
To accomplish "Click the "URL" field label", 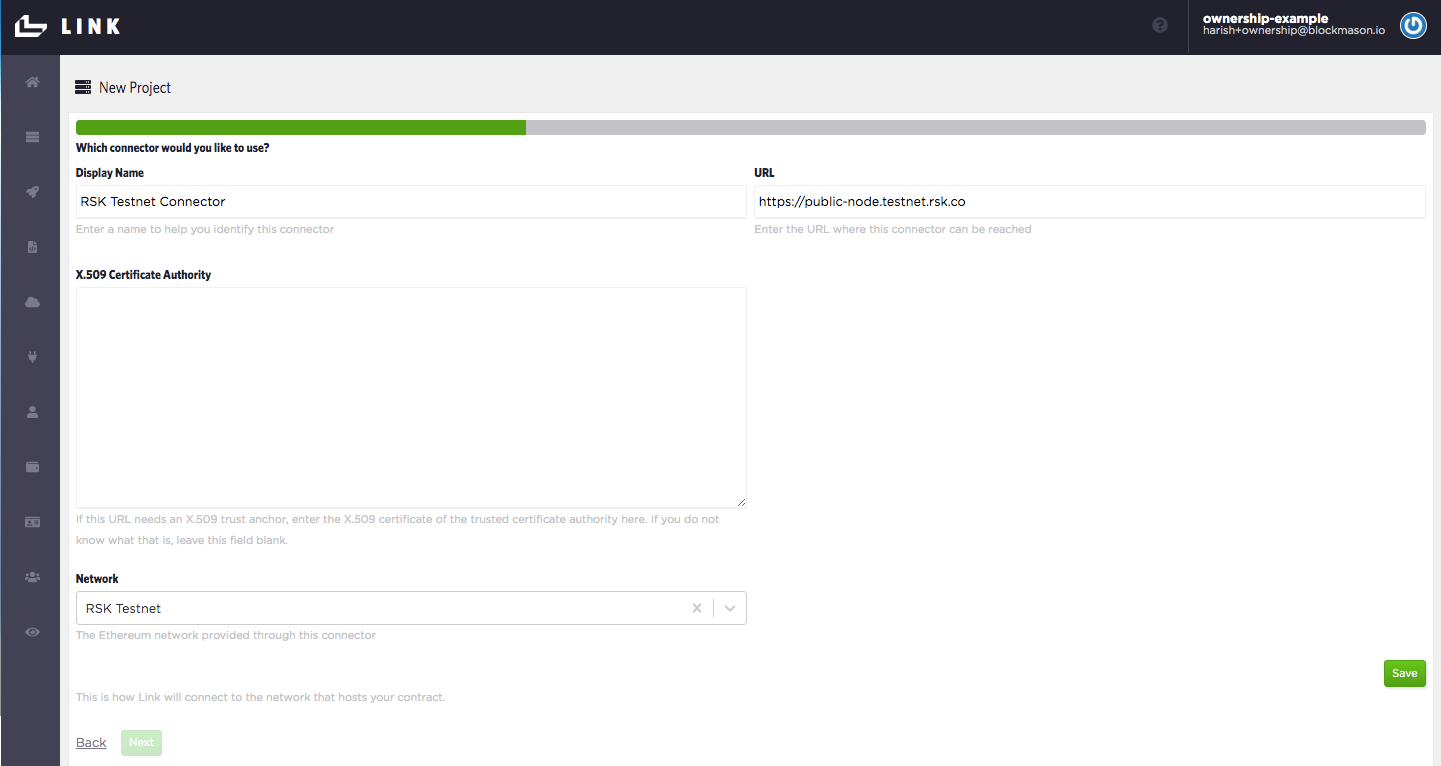I will coord(764,173).
